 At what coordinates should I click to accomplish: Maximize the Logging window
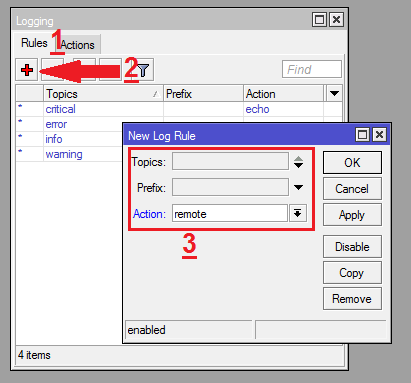[x=319, y=20]
